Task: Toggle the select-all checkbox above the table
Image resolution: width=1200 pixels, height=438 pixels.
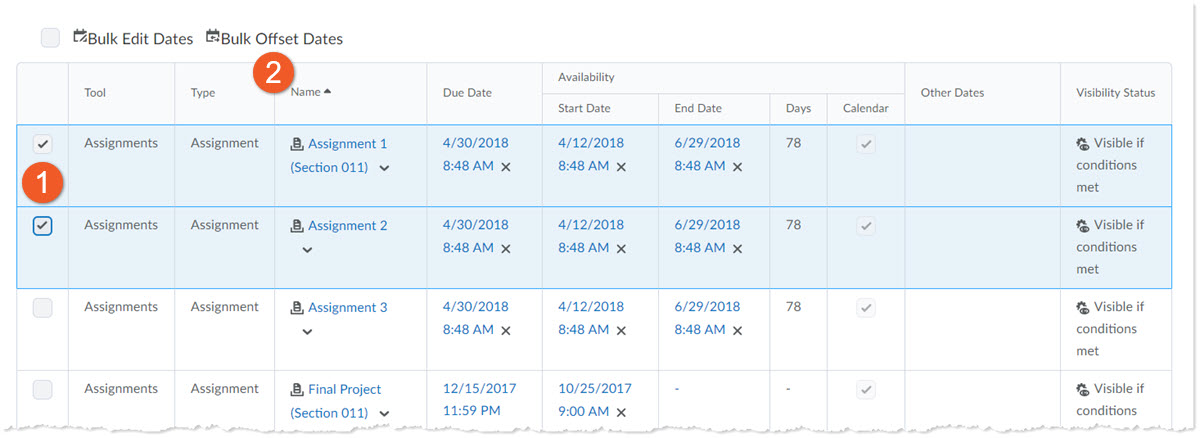Action: click(50, 38)
